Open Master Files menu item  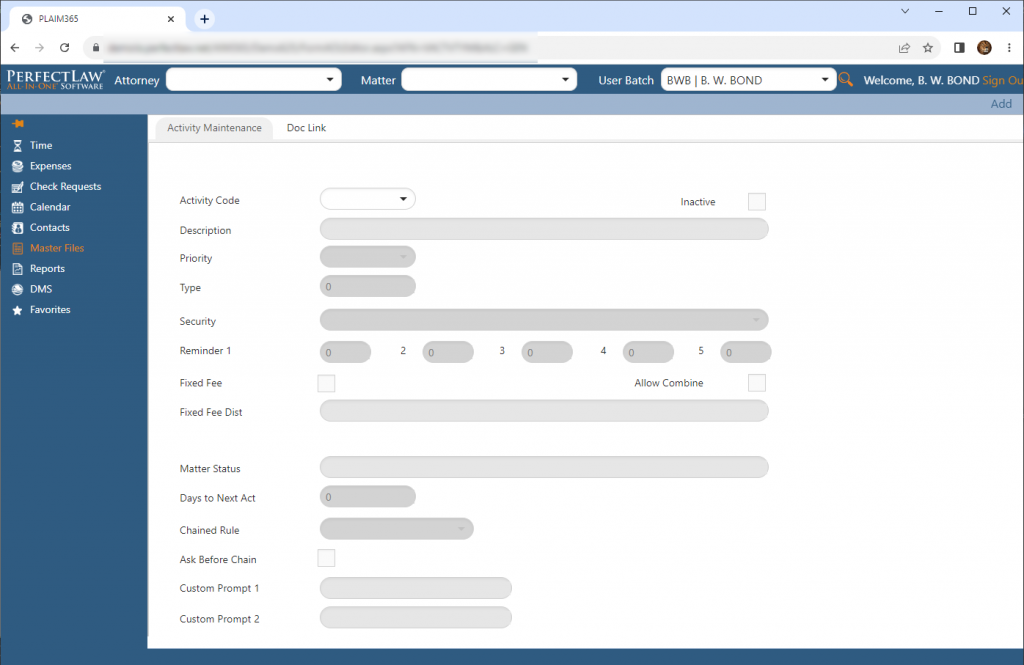click(57, 248)
